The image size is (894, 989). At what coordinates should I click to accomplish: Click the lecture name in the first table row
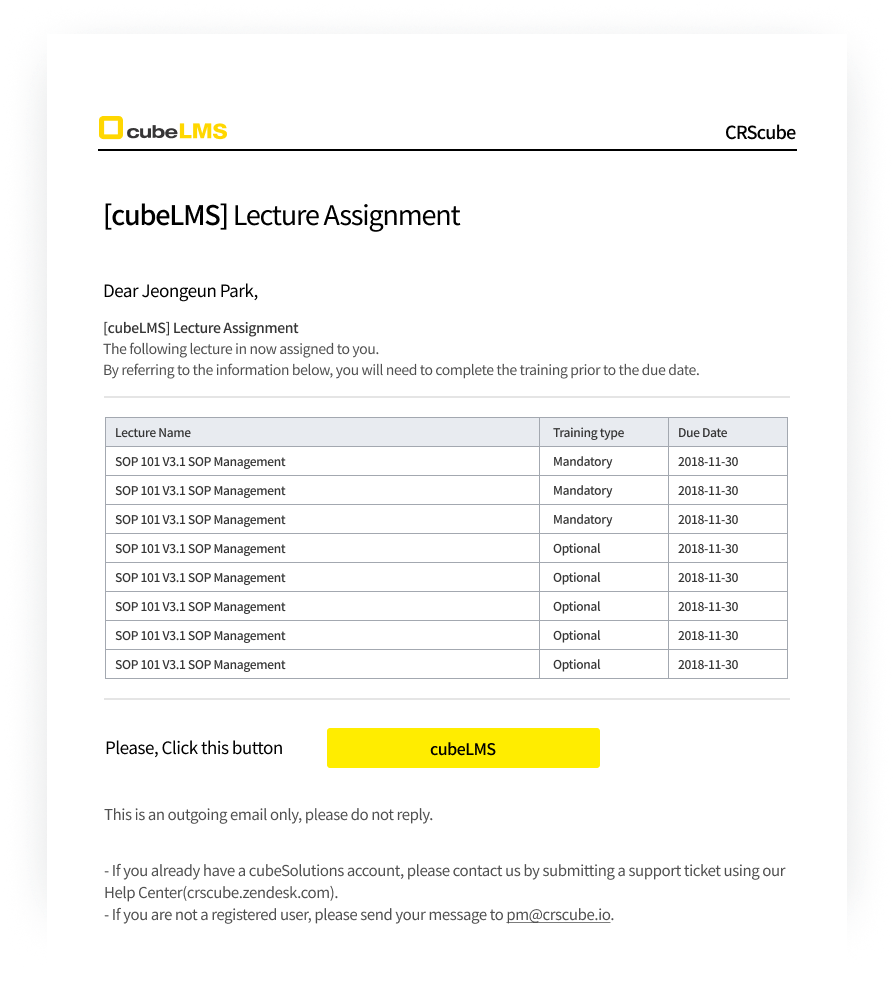click(200, 462)
